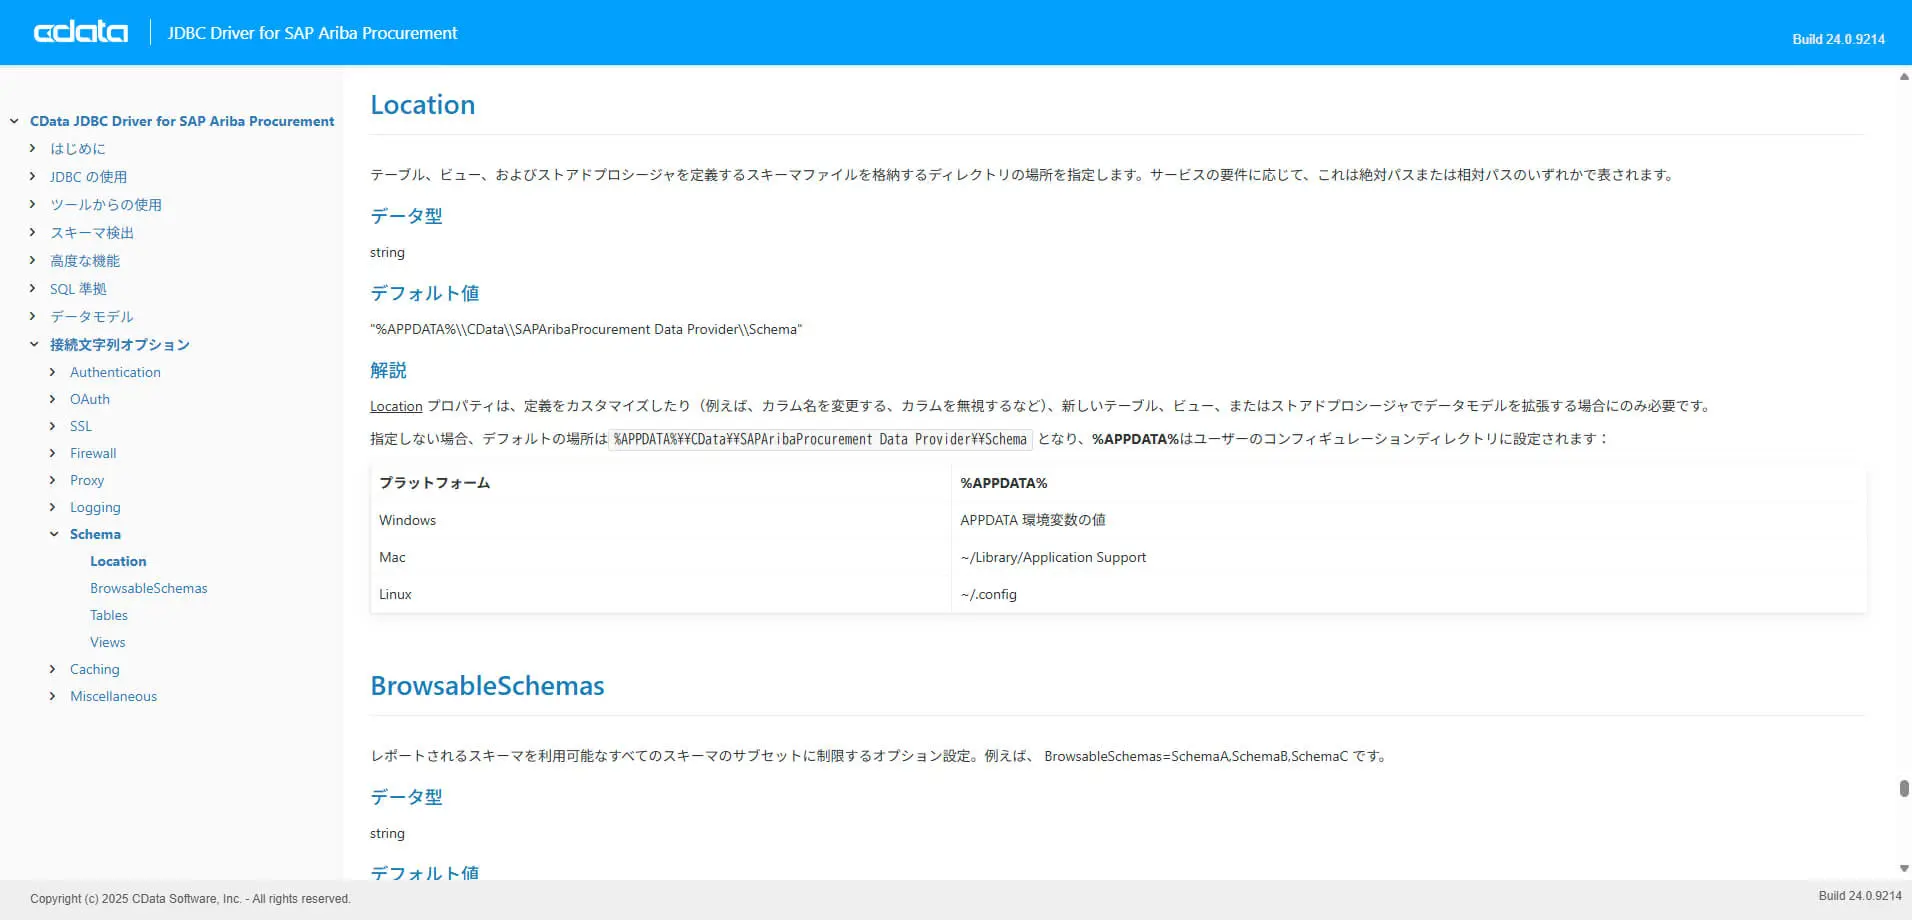Expand the Caching chevron
The image size is (1912, 920).
point(53,669)
